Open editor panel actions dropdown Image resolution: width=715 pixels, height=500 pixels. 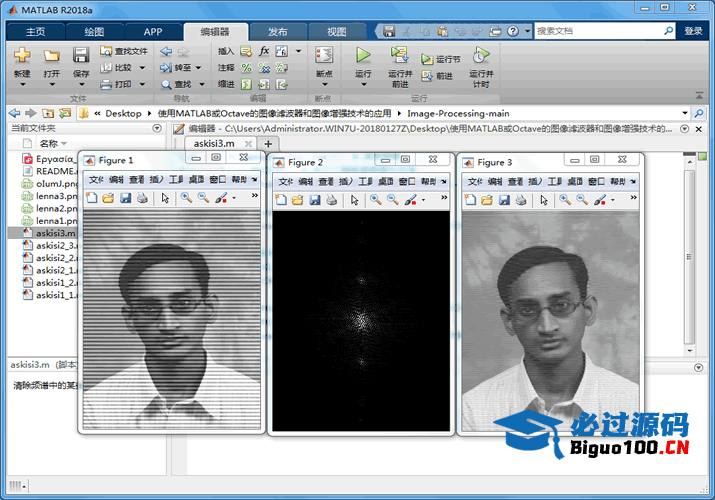pyautogui.click(x=684, y=129)
